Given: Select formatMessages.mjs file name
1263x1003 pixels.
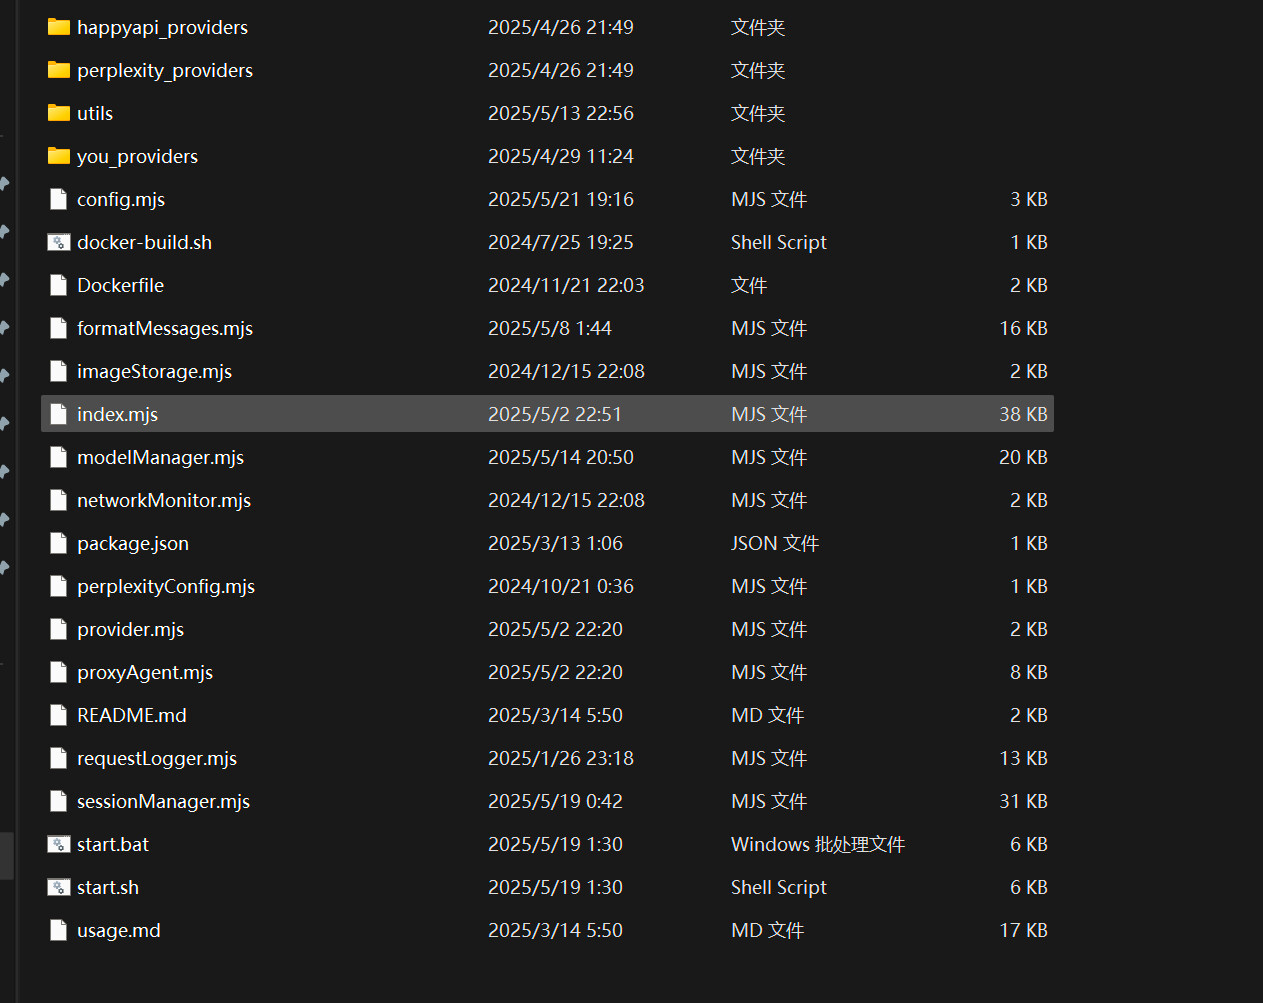Looking at the screenshot, I should coord(164,328).
